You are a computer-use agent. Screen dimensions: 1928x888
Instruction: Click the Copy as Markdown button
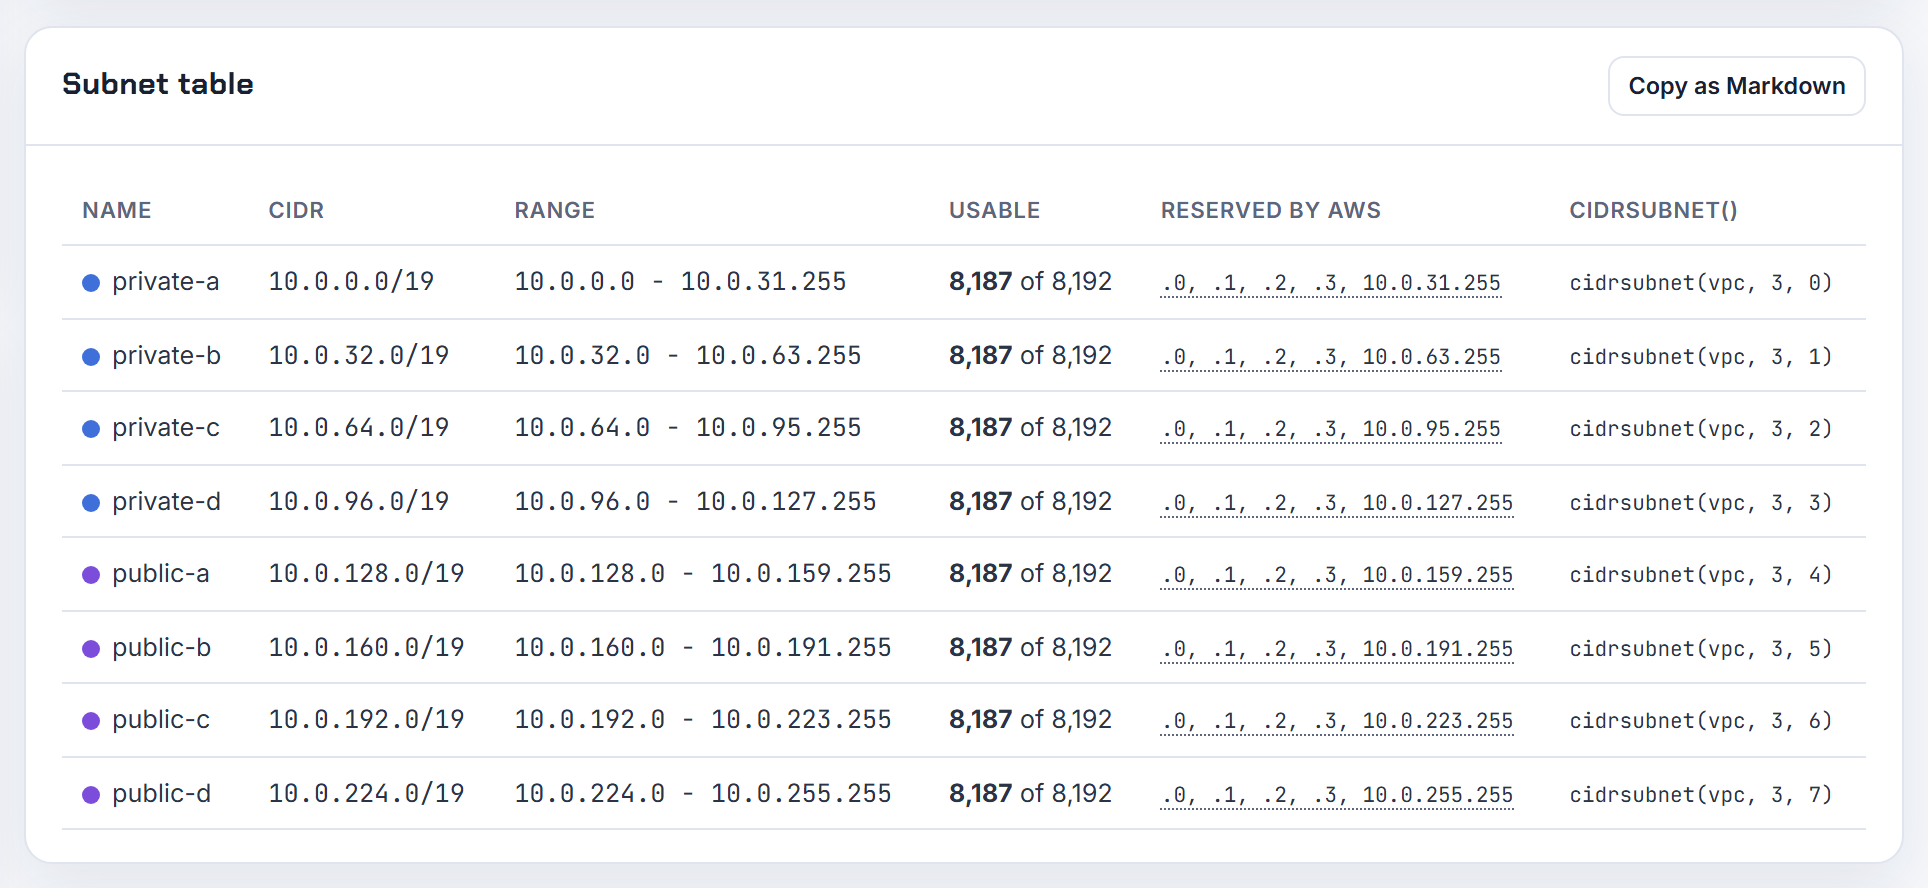coord(1736,86)
